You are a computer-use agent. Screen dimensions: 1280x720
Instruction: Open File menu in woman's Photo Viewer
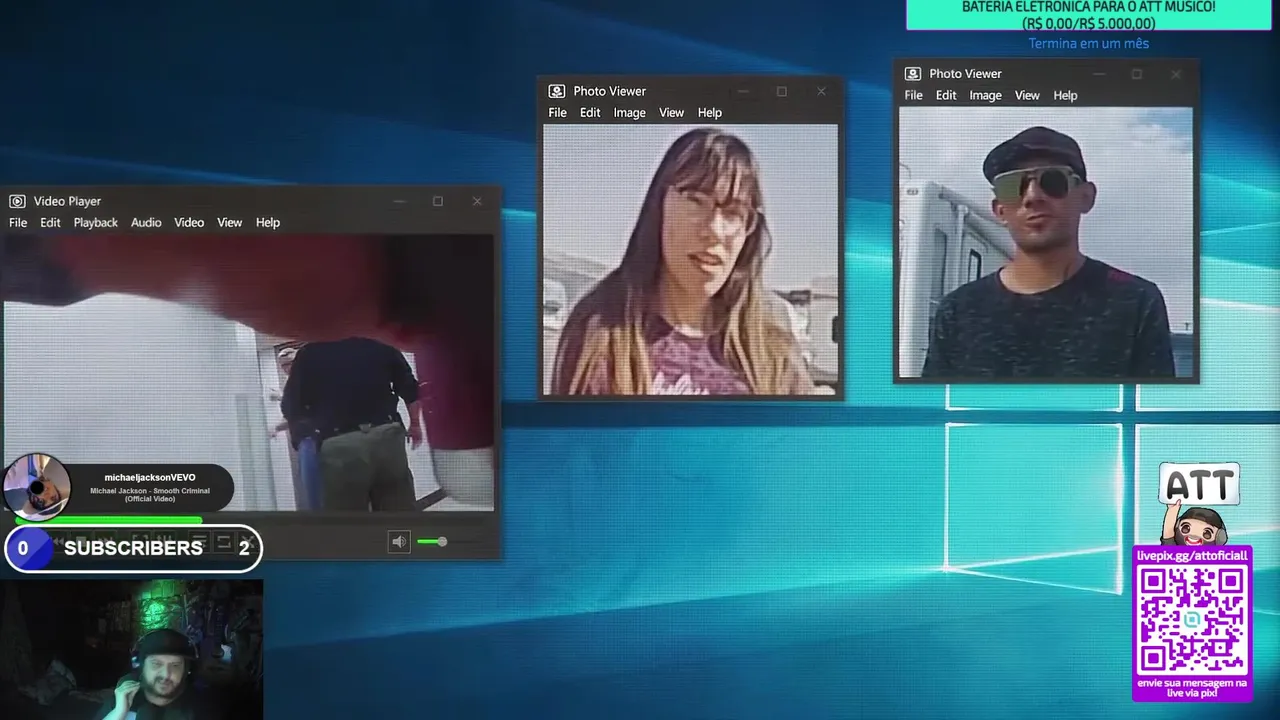[557, 112]
